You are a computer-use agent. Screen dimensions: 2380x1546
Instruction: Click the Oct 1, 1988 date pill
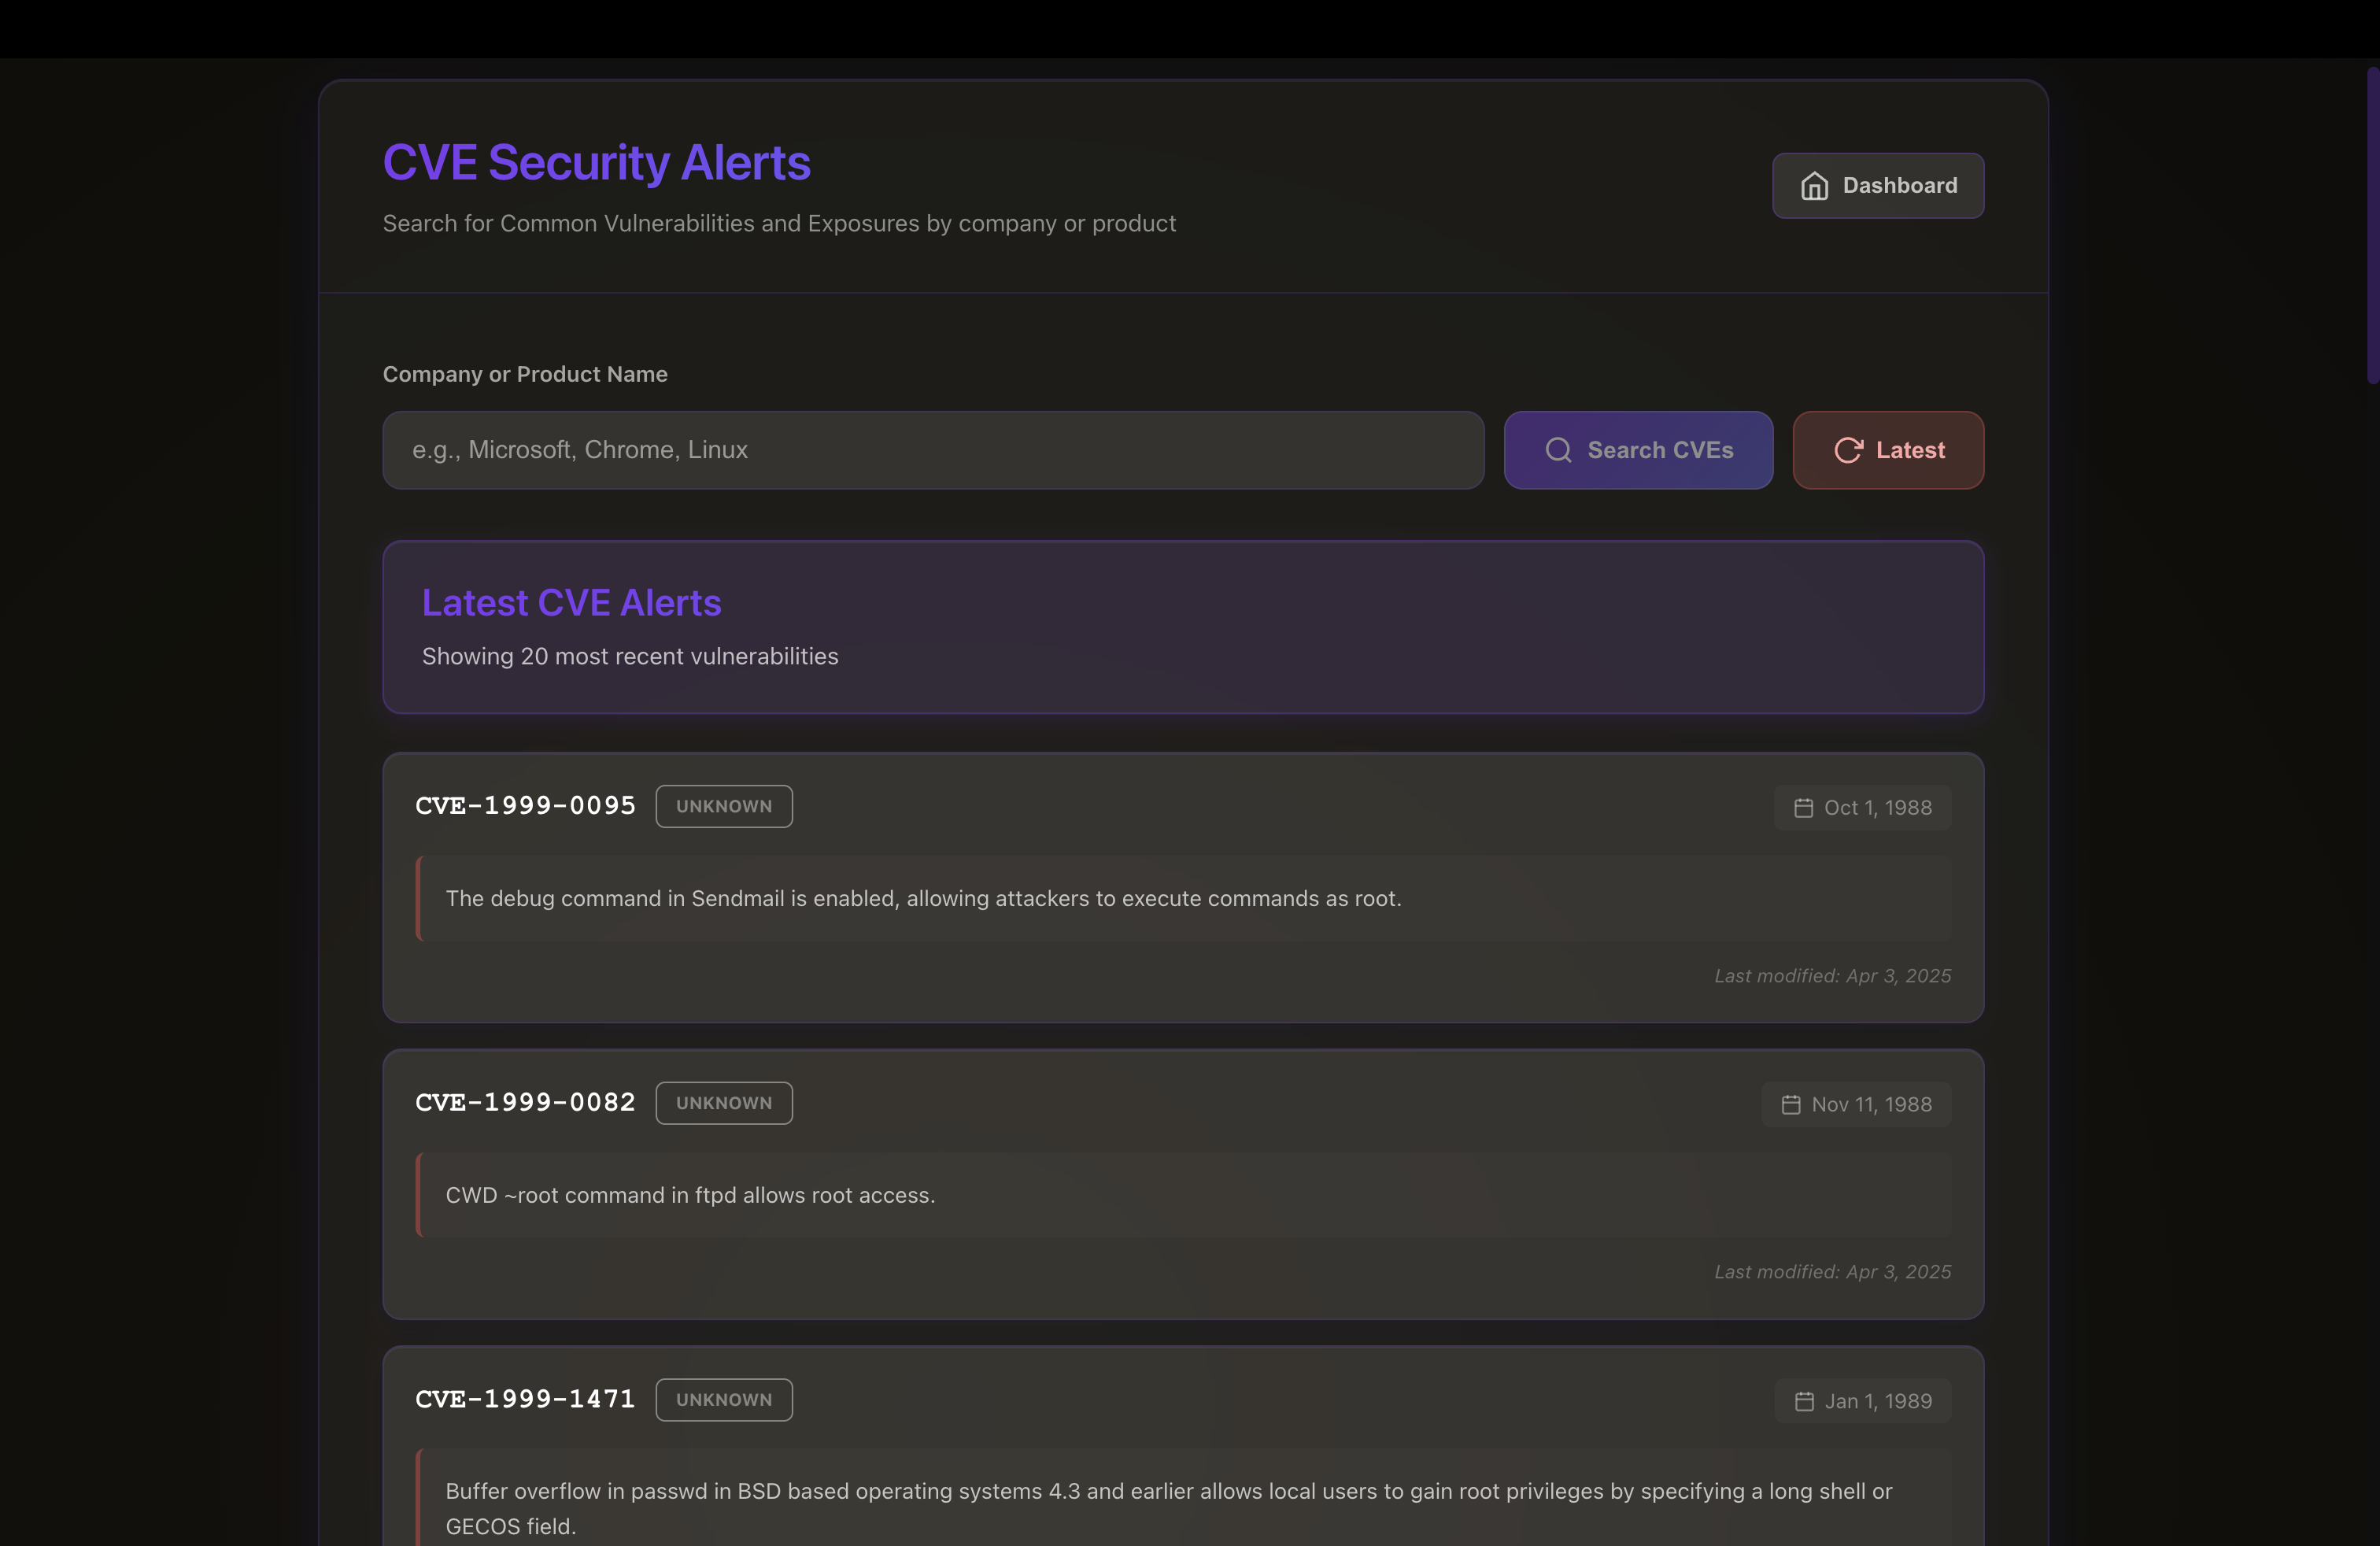[x=1862, y=807]
